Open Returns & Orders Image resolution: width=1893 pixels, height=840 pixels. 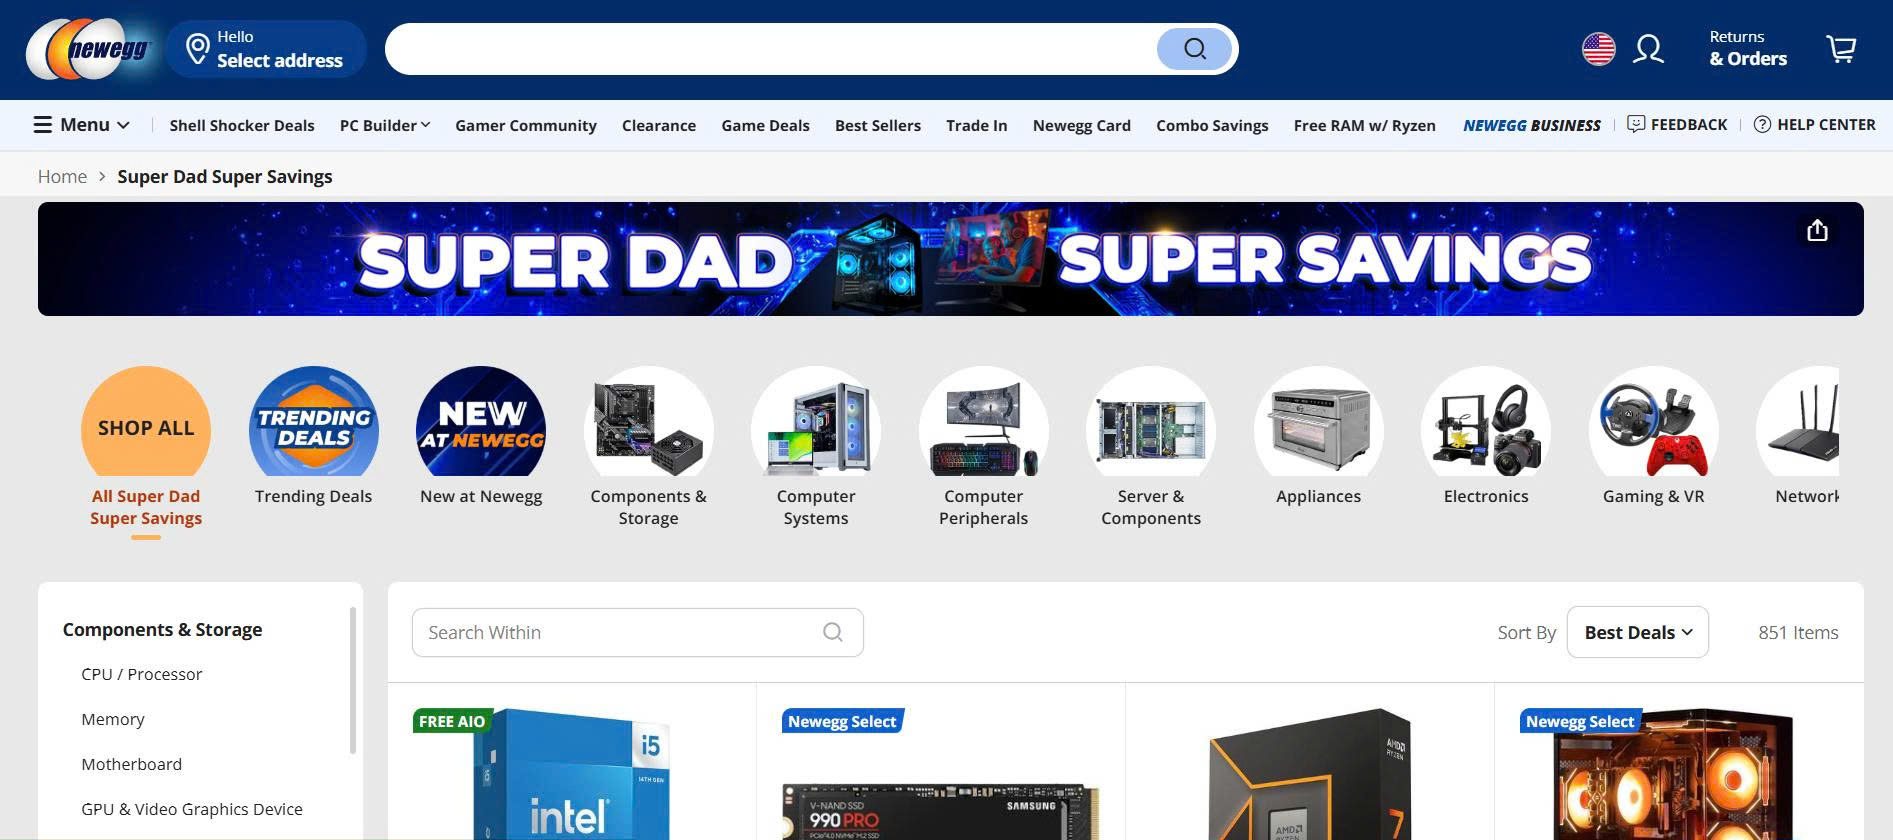click(x=1748, y=49)
